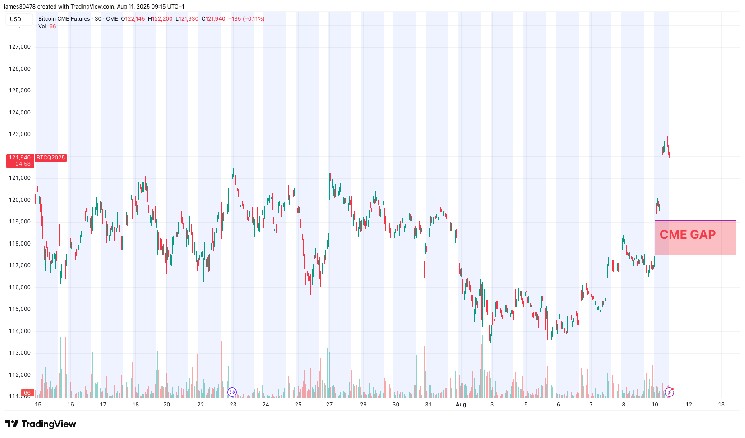Click the header text 'created with TradingView.com'
Screen dimensions: 745x438
(76, 7)
